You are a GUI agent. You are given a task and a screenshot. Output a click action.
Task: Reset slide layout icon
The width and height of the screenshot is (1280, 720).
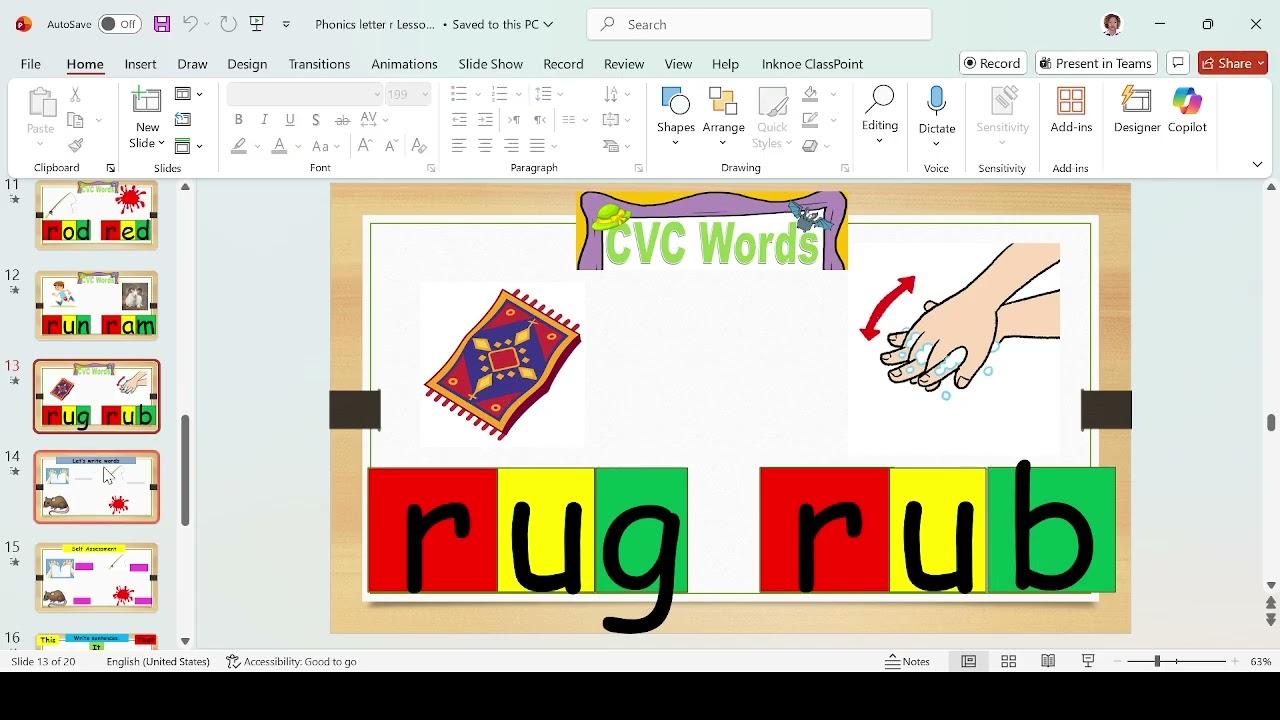[x=183, y=120]
